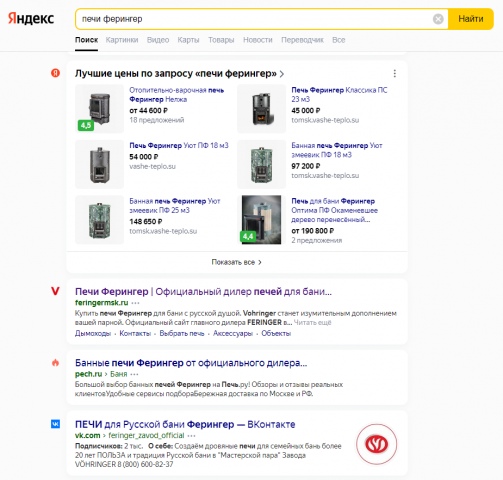Expand the Показать все link

pyautogui.click(x=236, y=262)
